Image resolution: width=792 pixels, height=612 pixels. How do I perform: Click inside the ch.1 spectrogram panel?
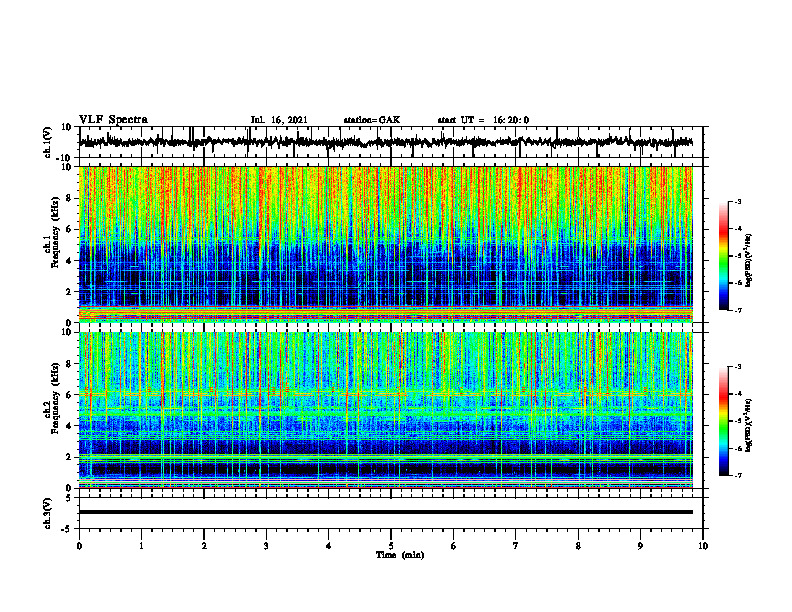point(386,244)
